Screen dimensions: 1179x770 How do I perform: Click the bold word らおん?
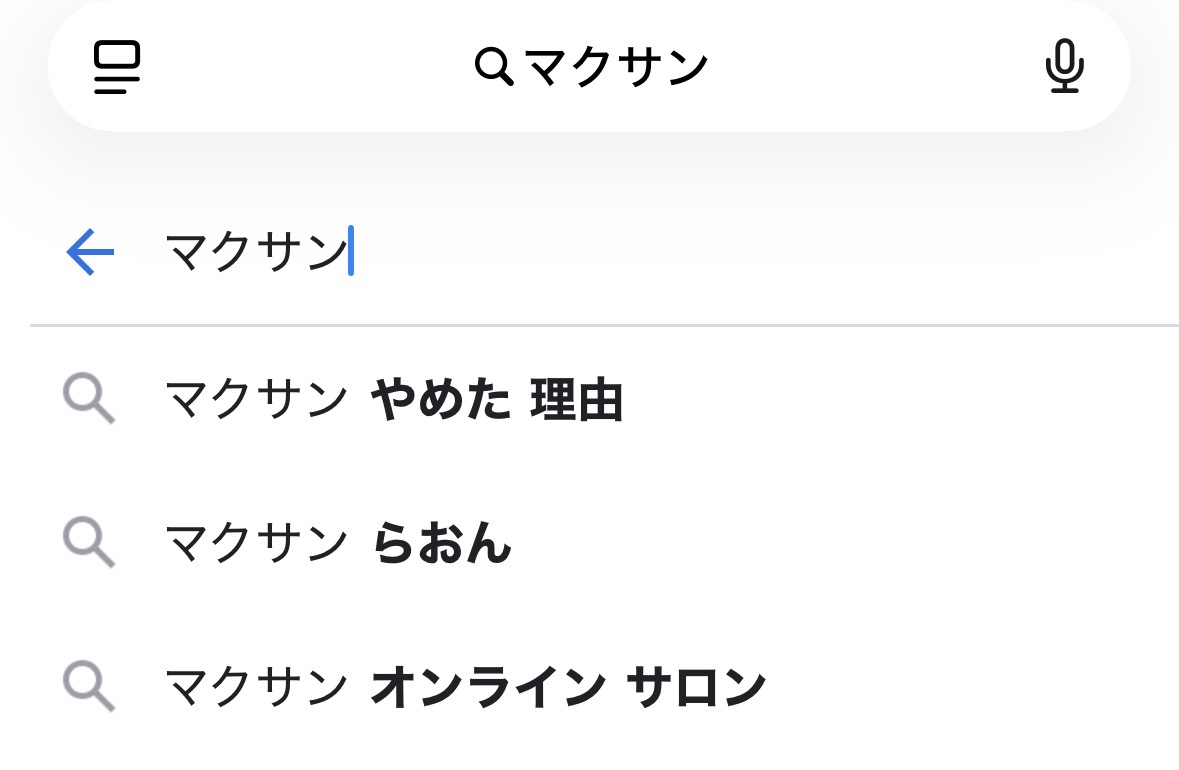tap(441, 544)
